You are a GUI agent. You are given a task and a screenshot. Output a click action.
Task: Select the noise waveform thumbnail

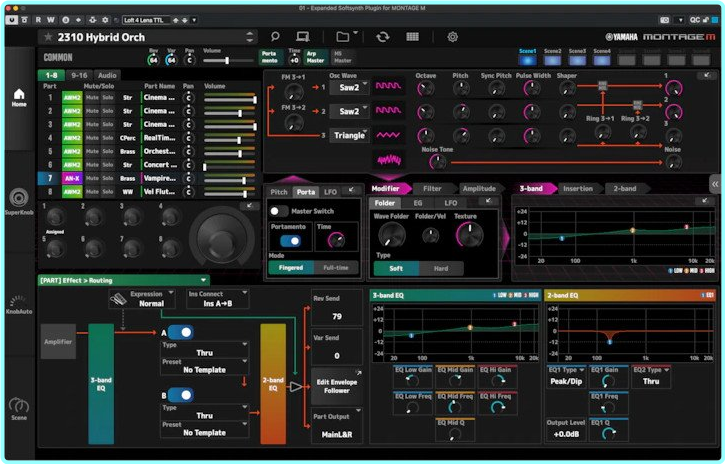(x=389, y=160)
